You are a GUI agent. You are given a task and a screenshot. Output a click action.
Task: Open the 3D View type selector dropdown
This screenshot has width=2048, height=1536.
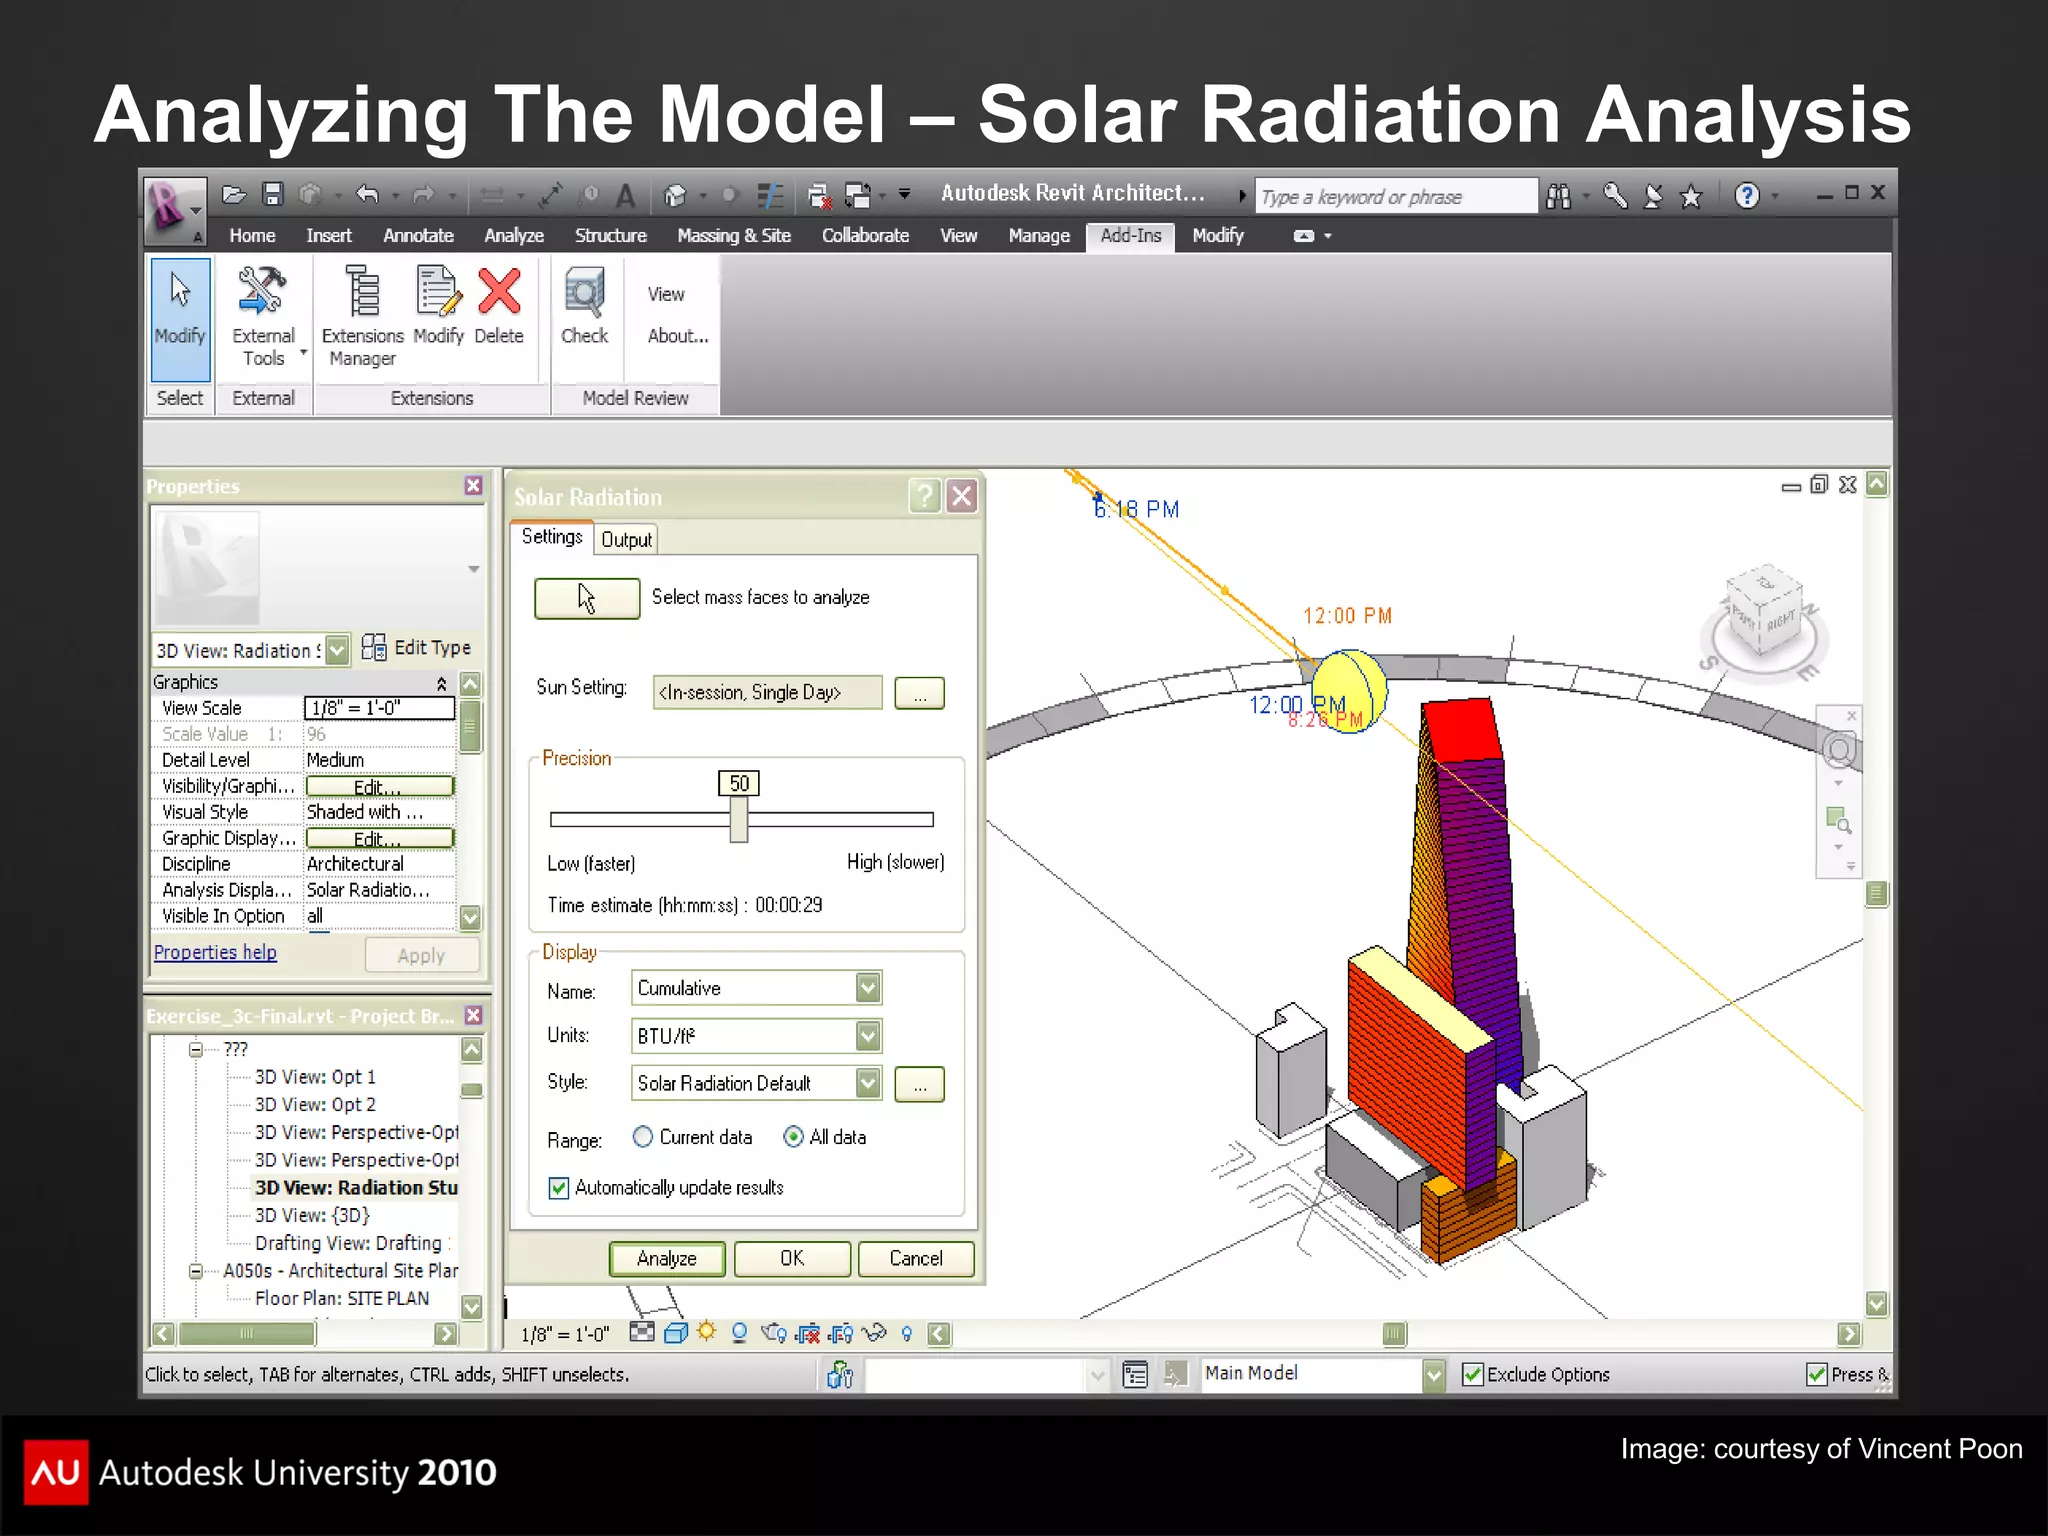pyautogui.click(x=337, y=650)
